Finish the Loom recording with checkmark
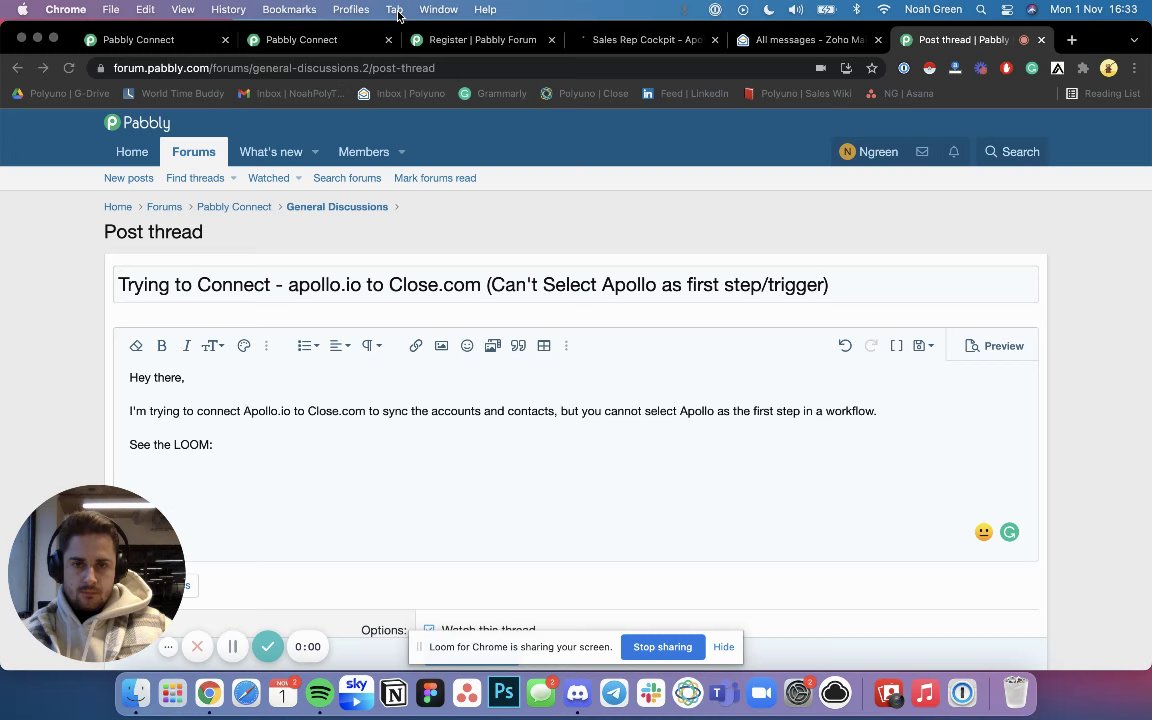1152x720 pixels. pos(268,647)
